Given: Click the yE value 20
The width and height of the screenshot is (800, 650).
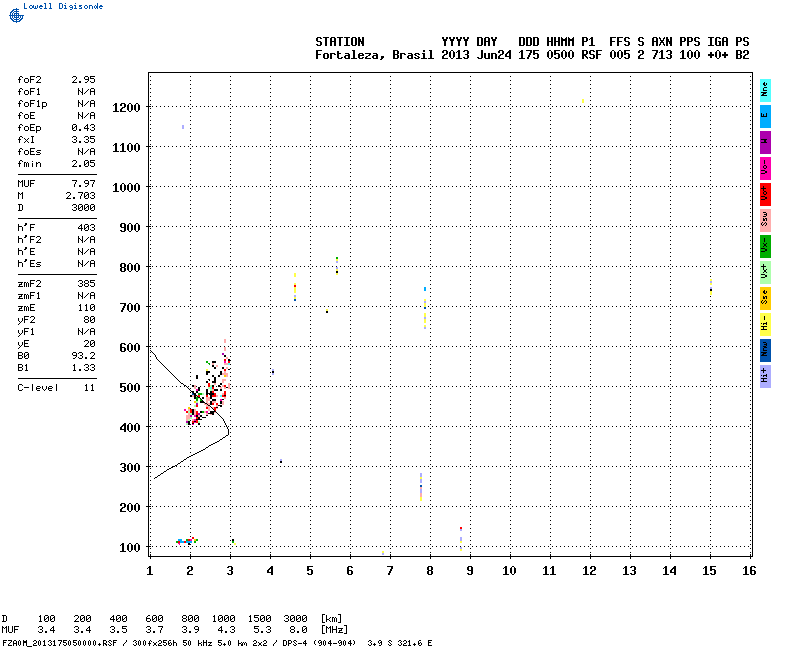Looking at the screenshot, I should point(89,344).
